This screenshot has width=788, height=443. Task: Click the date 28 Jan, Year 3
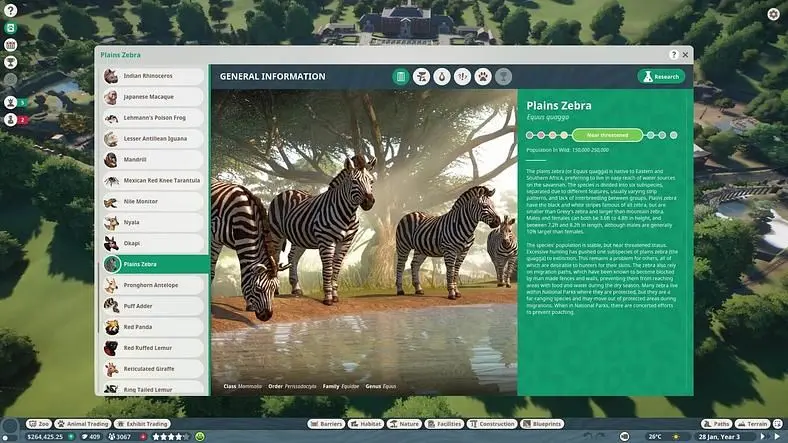[x=719, y=437]
